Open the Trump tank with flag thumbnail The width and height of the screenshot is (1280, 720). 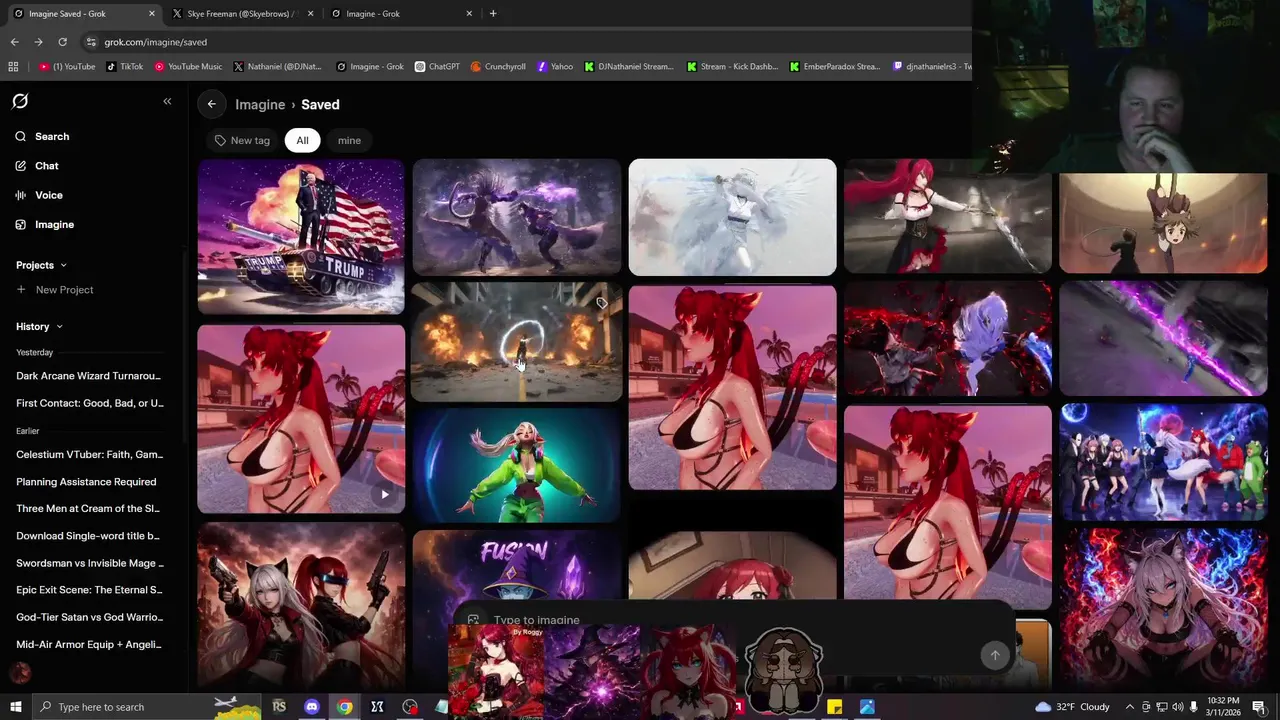(x=301, y=237)
